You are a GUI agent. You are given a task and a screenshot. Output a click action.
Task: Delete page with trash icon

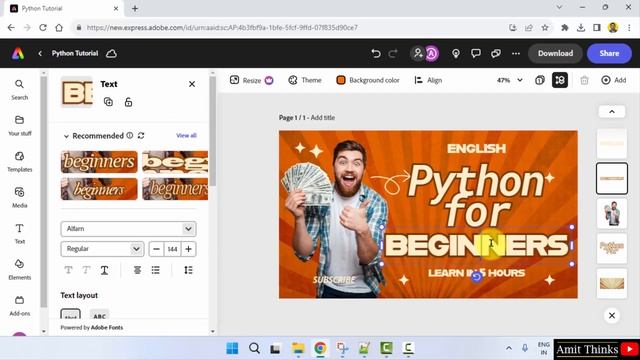(584, 80)
